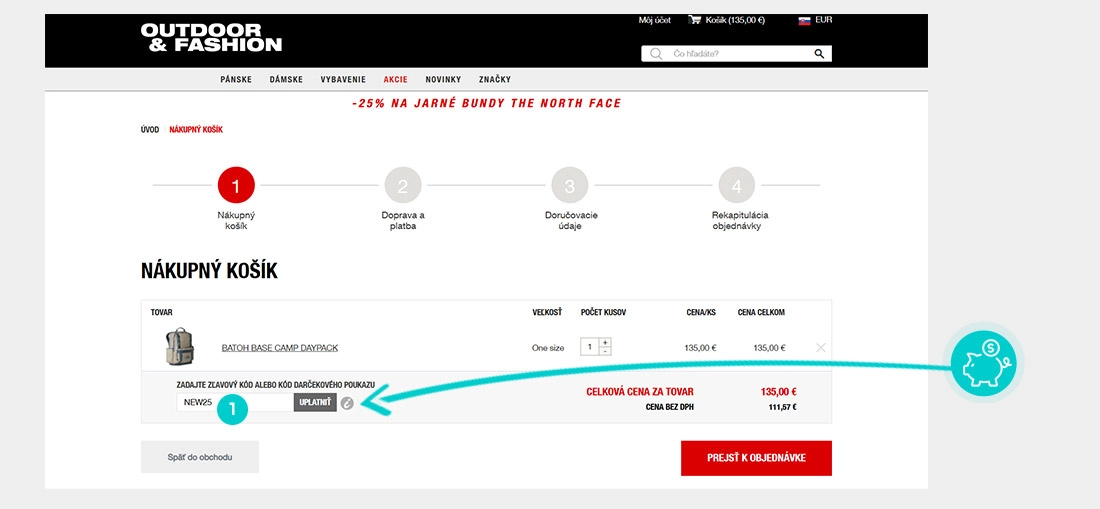Click the piggy bank savings icon
The width and height of the screenshot is (1100, 509).
[x=984, y=363]
